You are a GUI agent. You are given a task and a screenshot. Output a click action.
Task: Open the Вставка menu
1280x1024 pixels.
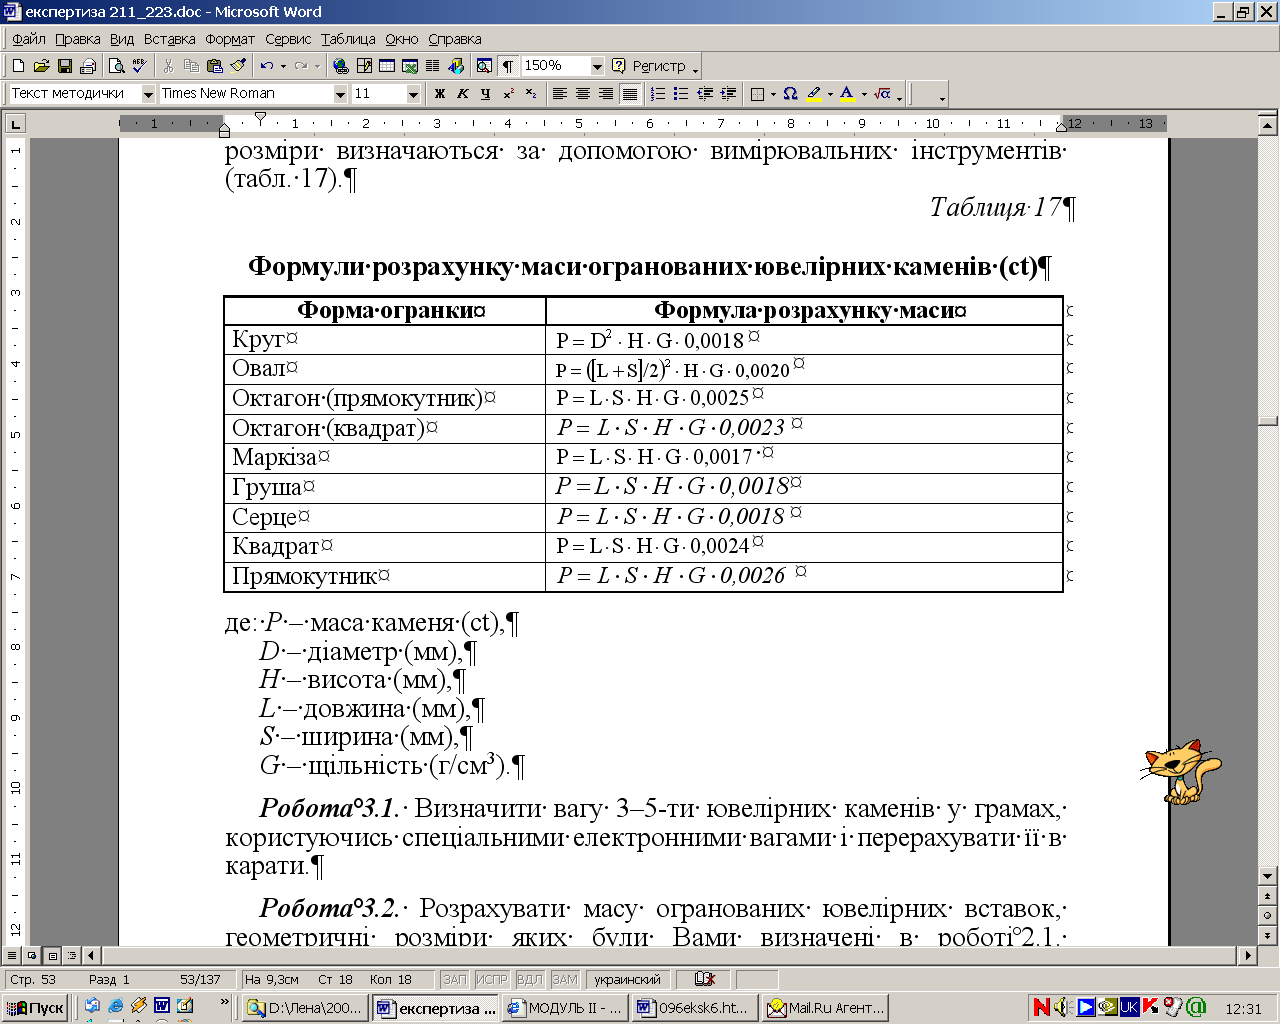169,39
